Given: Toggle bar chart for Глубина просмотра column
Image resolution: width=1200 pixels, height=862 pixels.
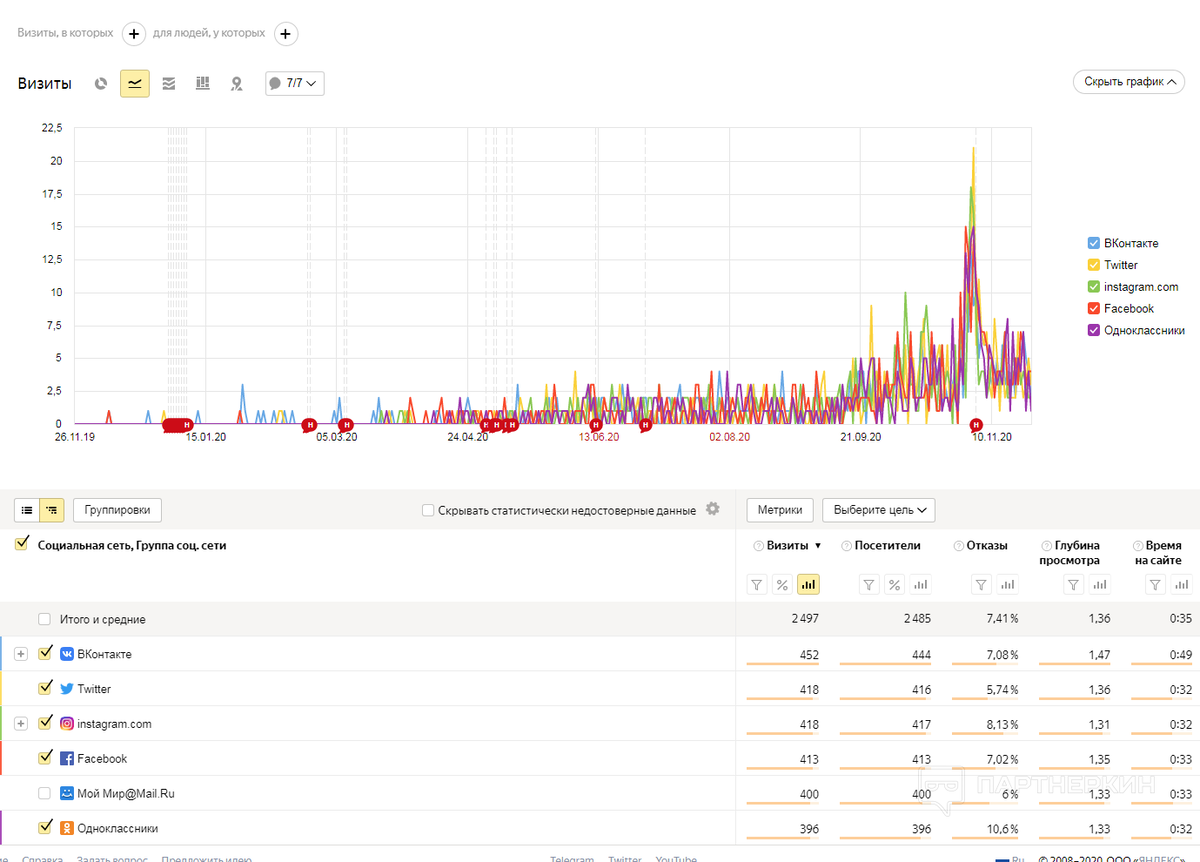Looking at the screenshot, I should (1099, 584).
